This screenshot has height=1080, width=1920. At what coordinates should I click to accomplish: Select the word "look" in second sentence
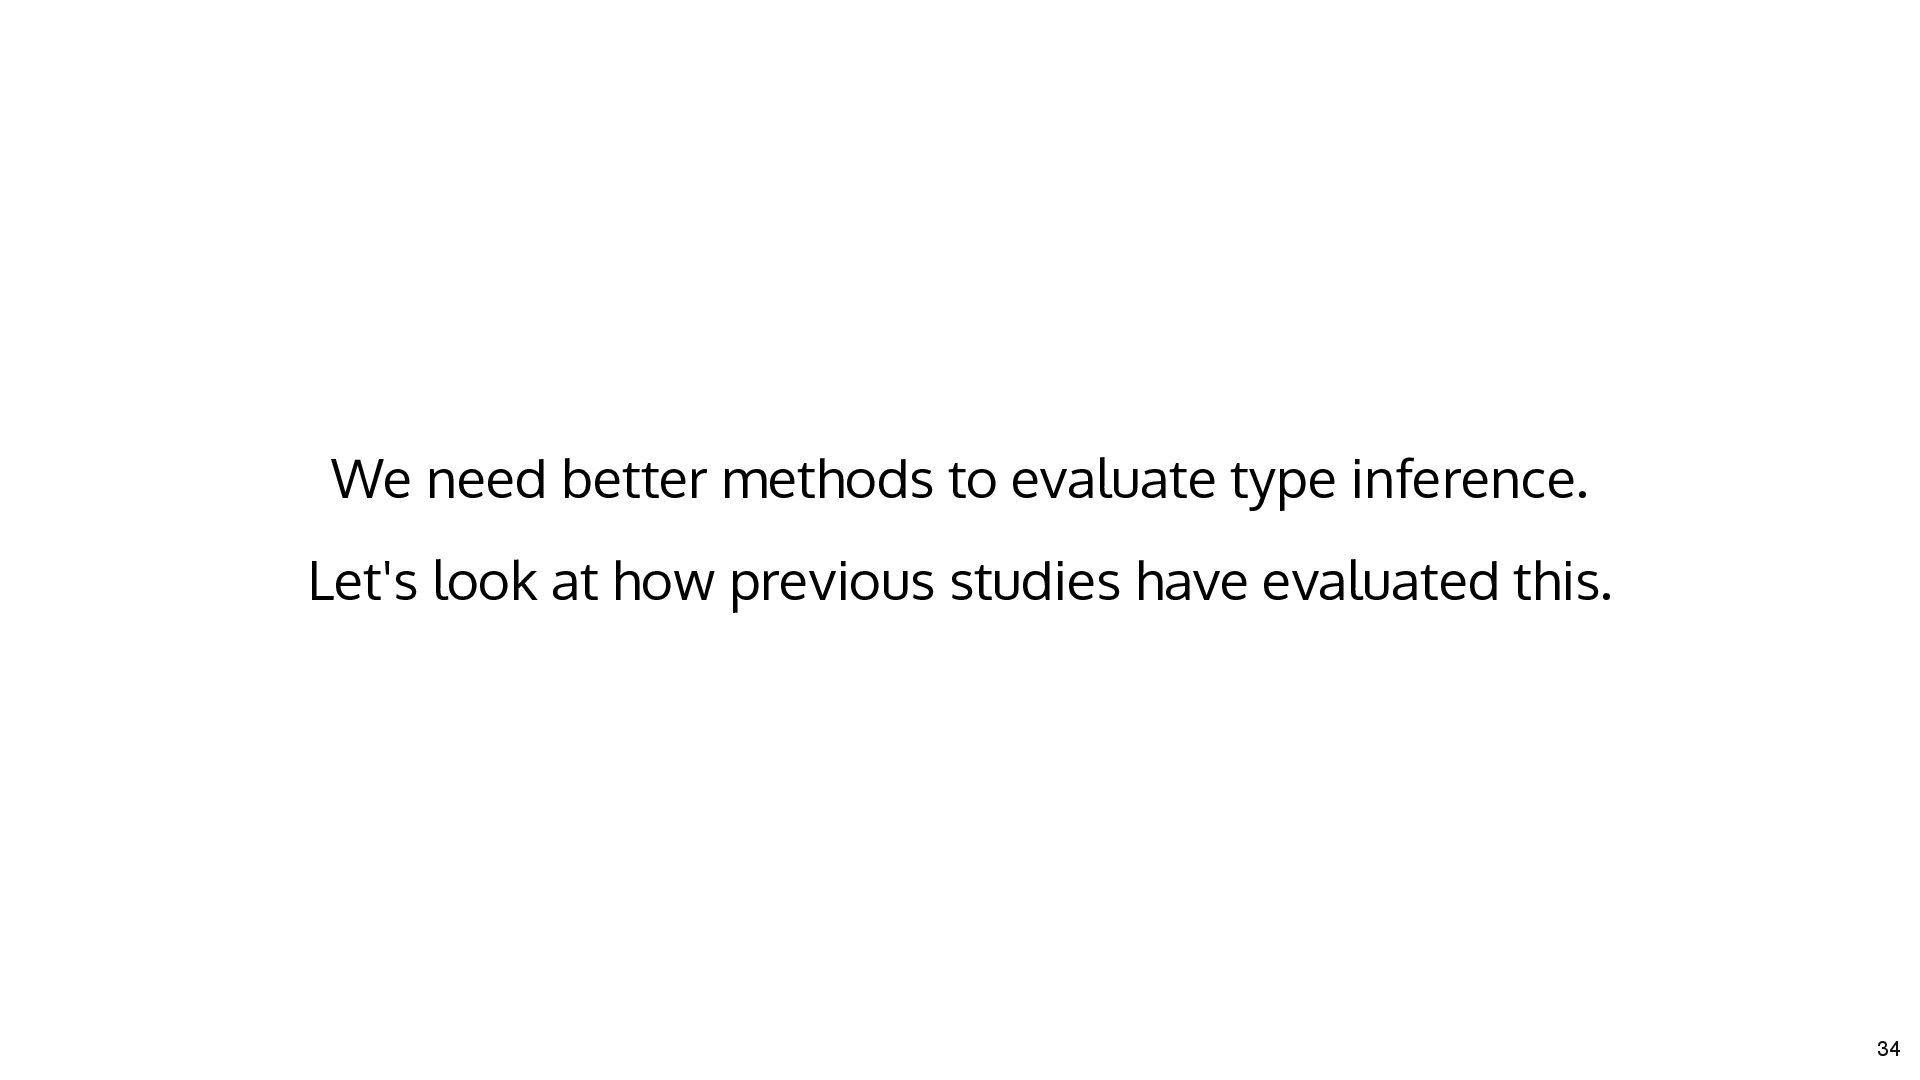click(484, 581)
